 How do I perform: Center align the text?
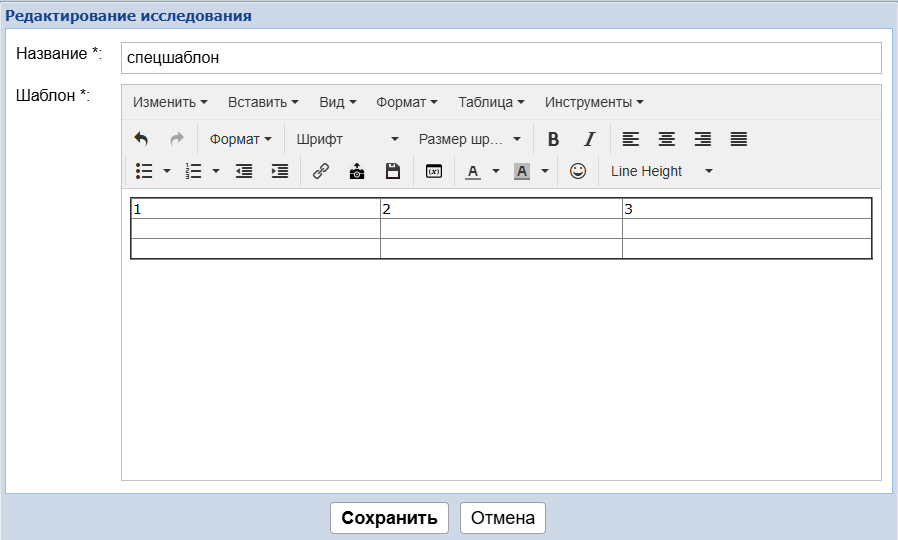click(666, 139)
